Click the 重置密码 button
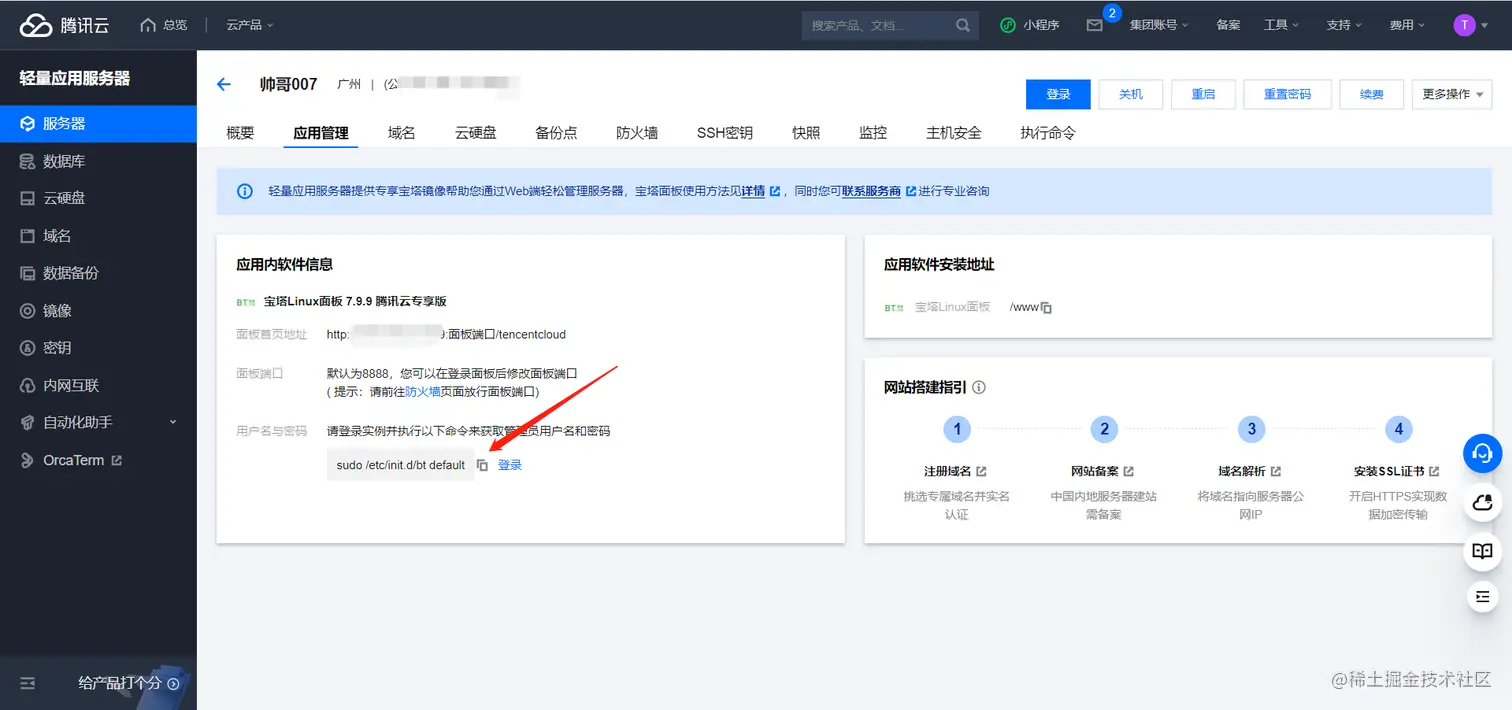The width and height of the screenshot is (1512, 710). point(1287,94)
